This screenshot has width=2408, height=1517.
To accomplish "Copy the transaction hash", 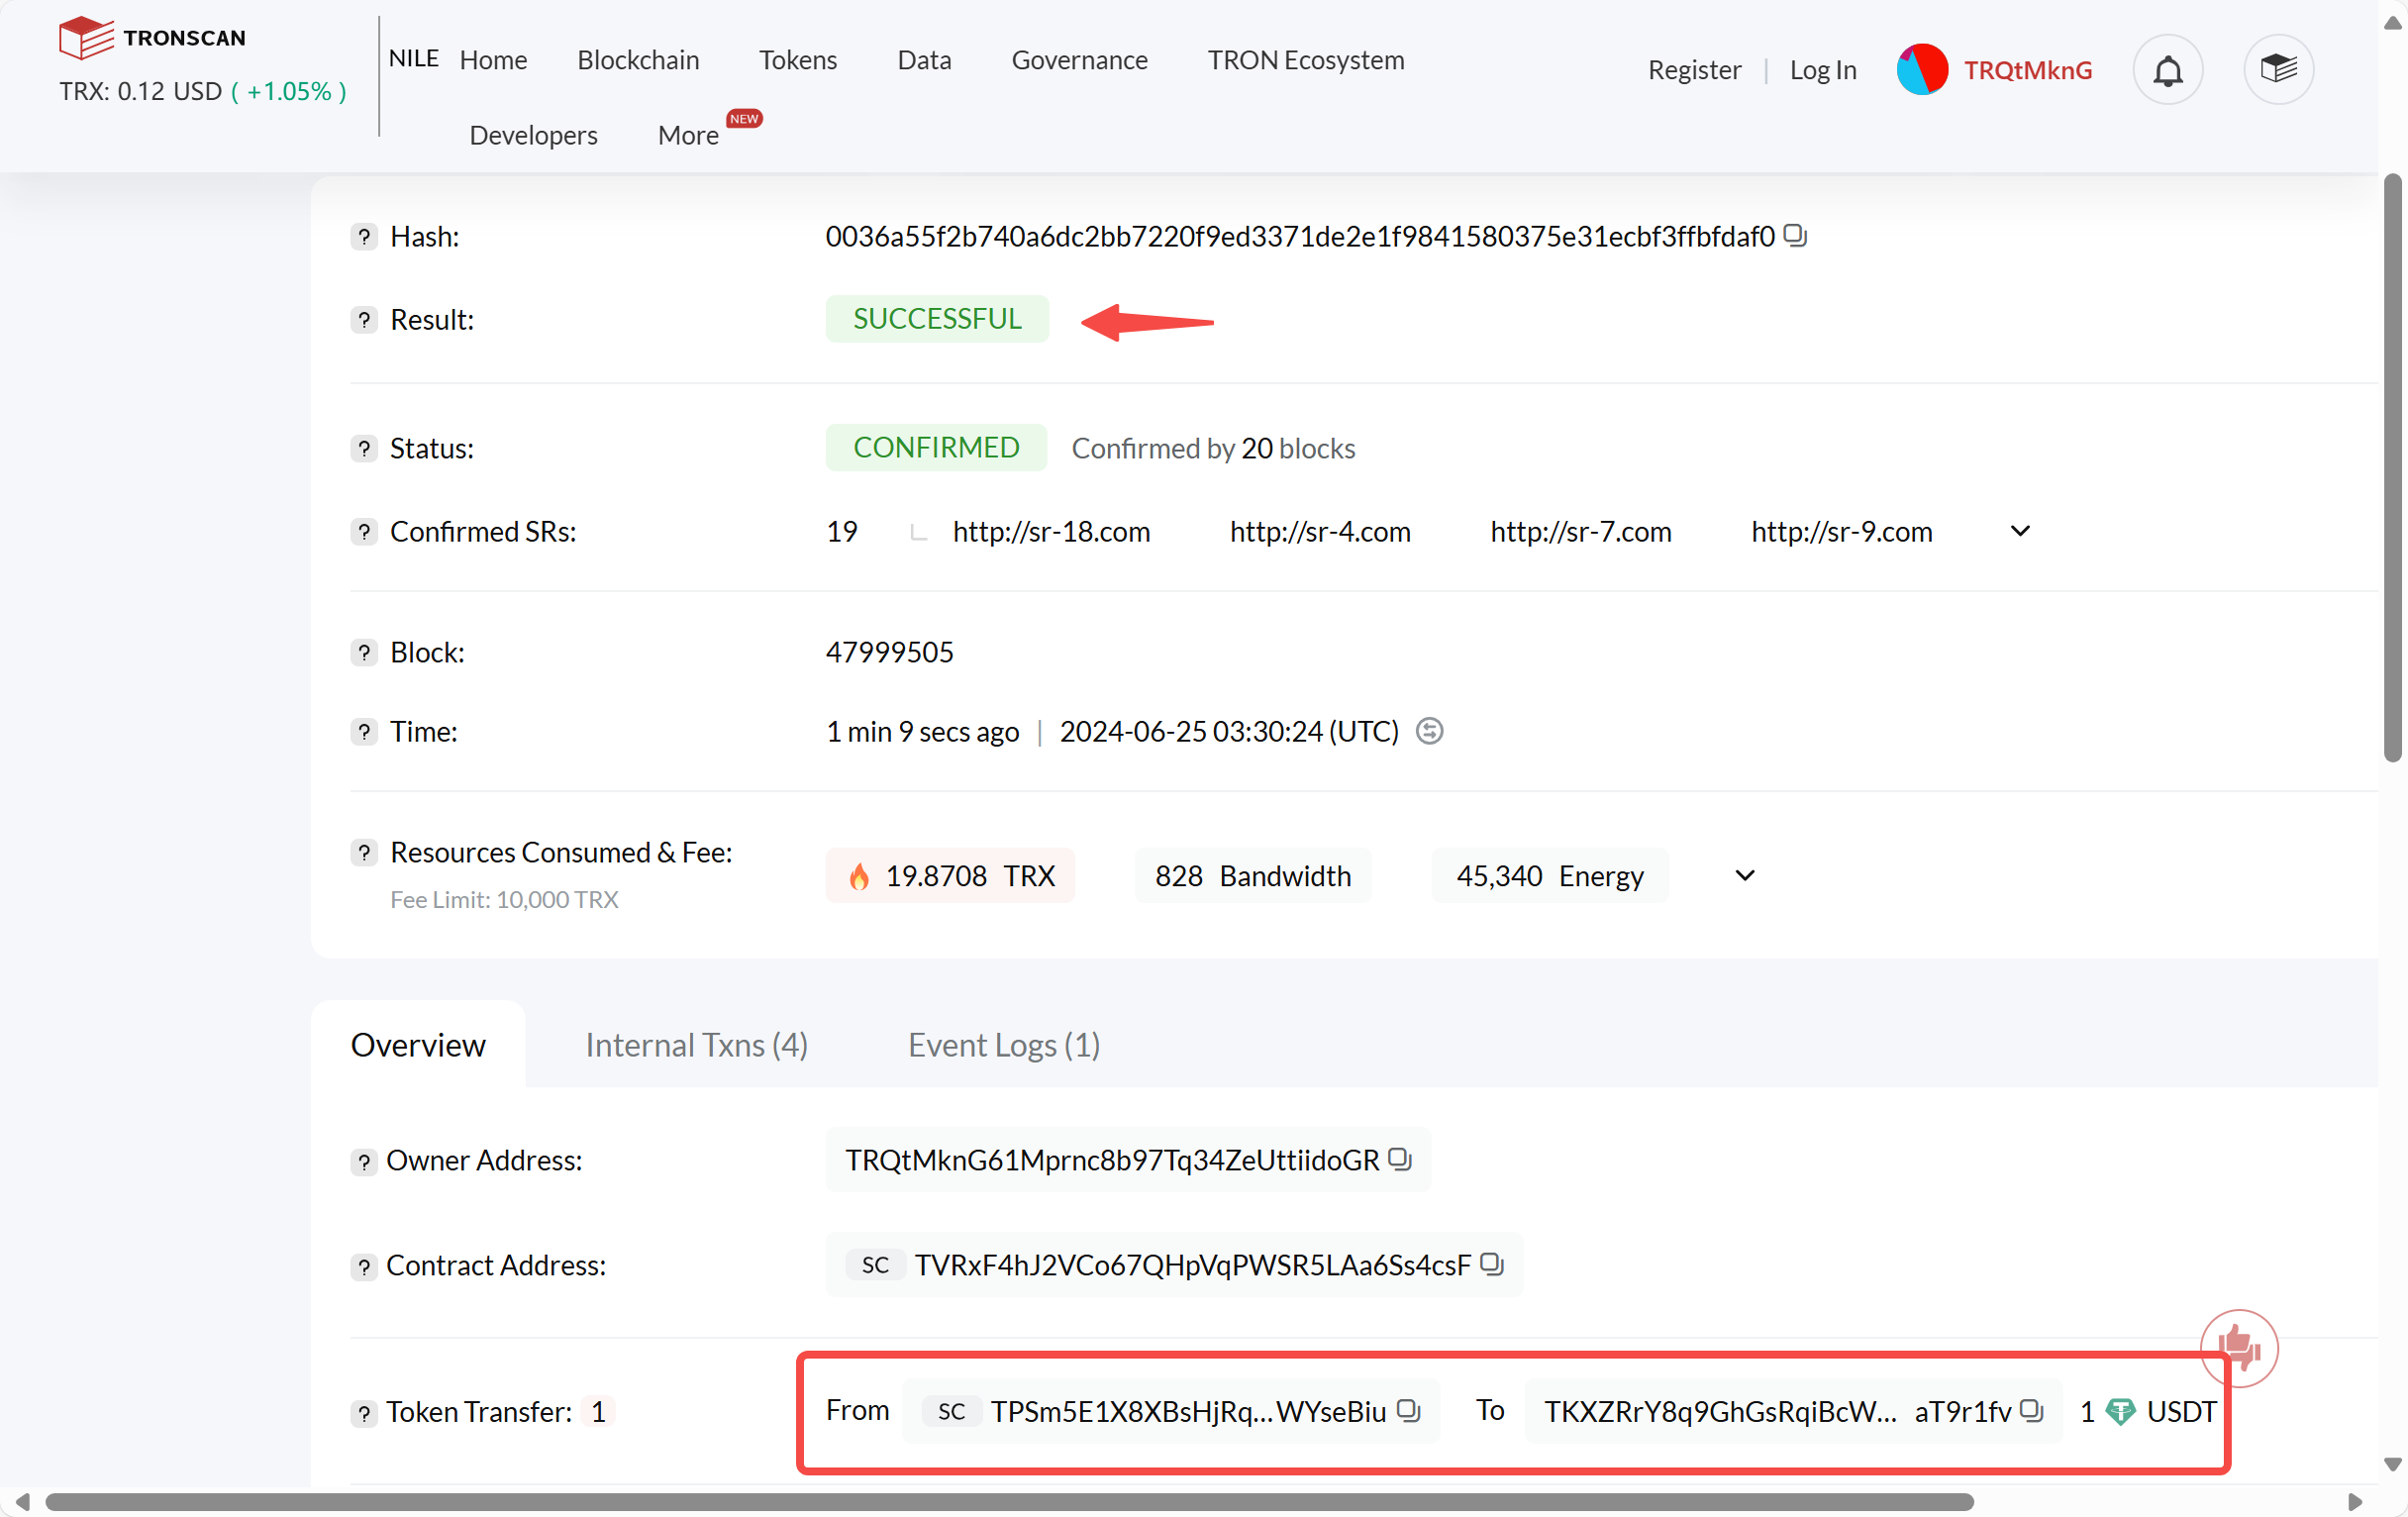I will click(1795, 235).
